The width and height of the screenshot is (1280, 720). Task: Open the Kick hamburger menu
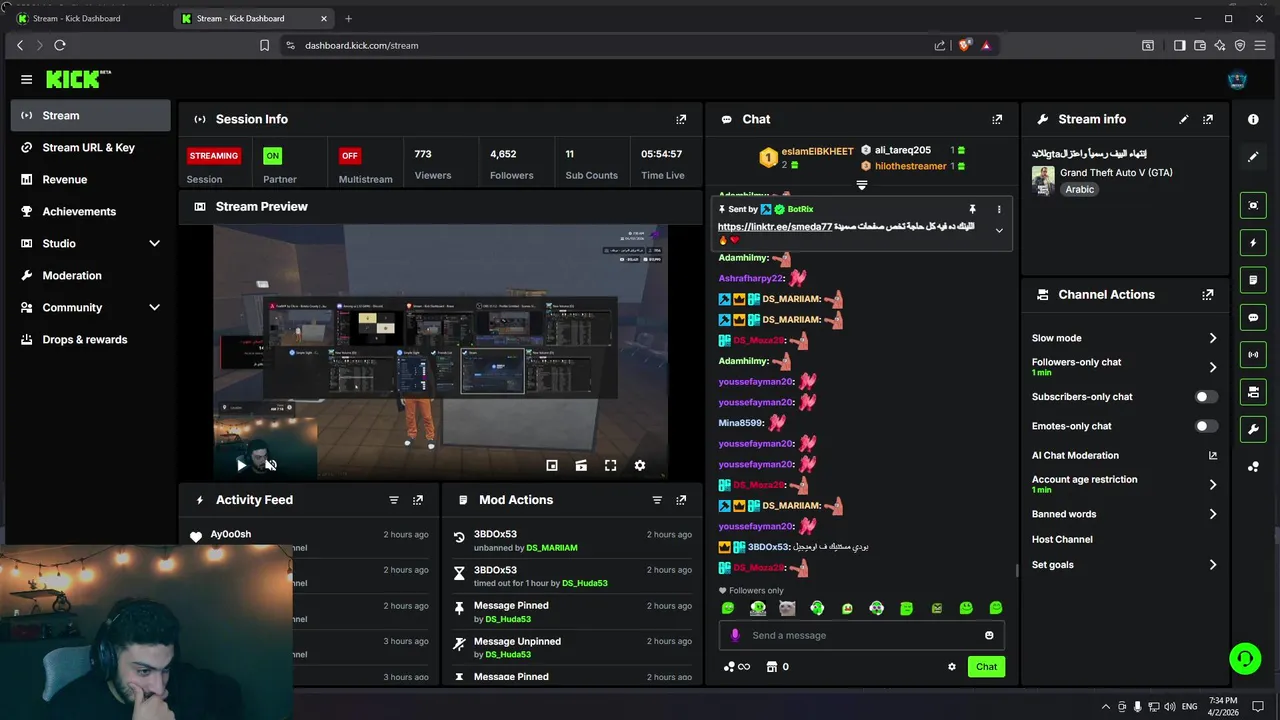pos(26,79)
